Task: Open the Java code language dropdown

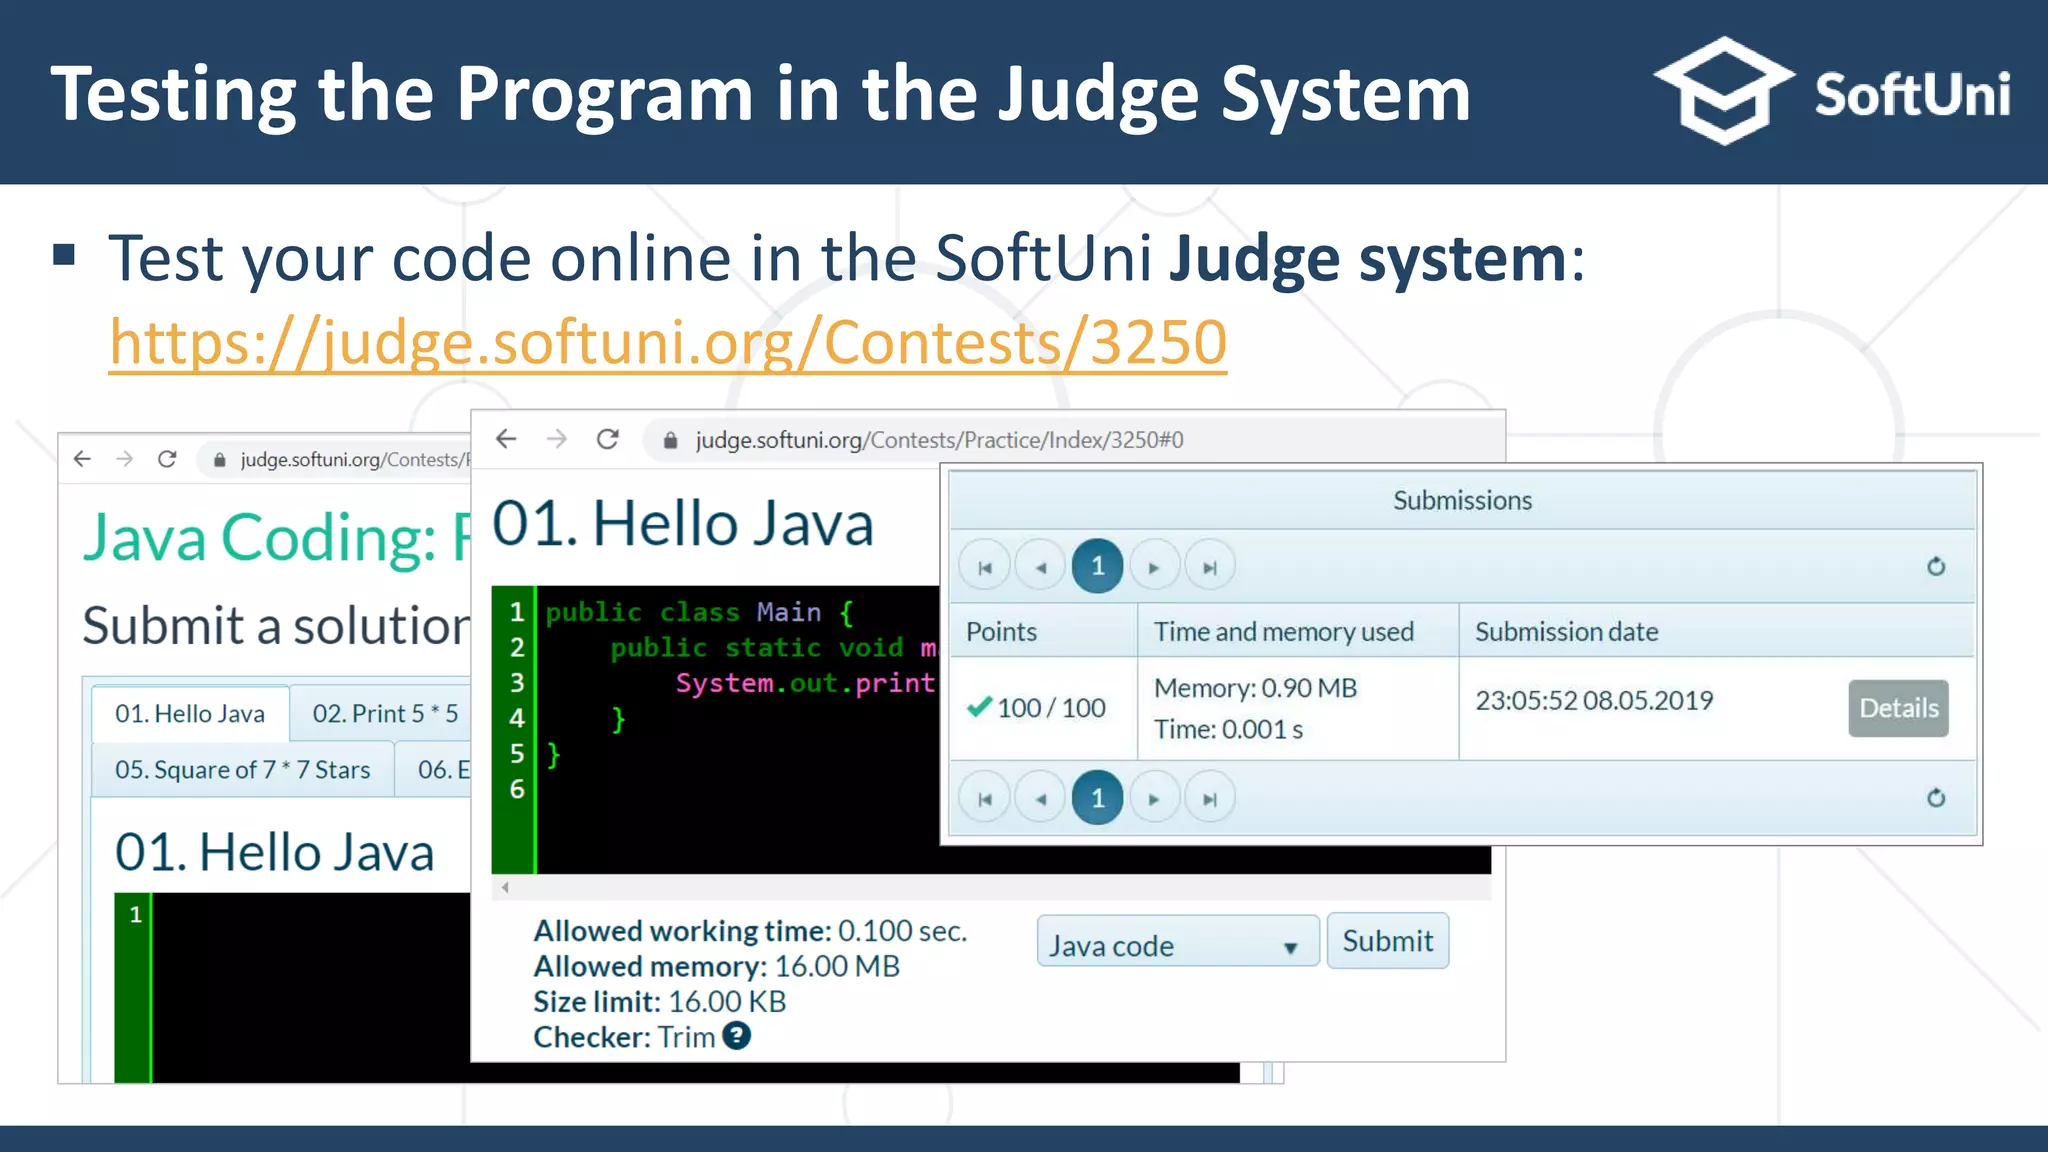Action: point(1177,942)
